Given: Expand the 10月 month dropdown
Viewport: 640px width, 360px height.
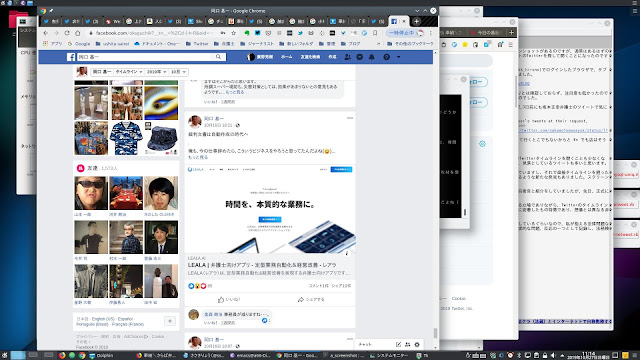Looking at the screenshot, I should coord(178,72).
